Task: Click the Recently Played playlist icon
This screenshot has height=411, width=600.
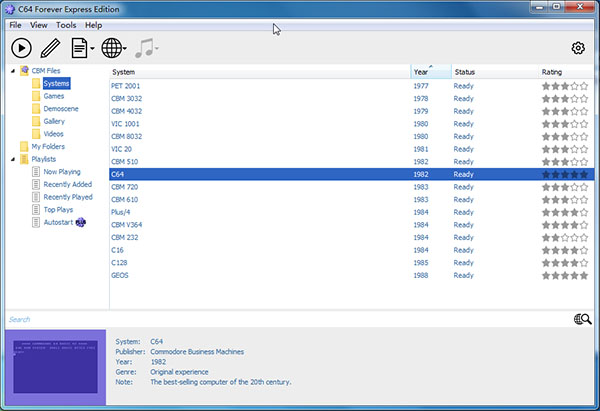Action: click(x=36, y=197)
